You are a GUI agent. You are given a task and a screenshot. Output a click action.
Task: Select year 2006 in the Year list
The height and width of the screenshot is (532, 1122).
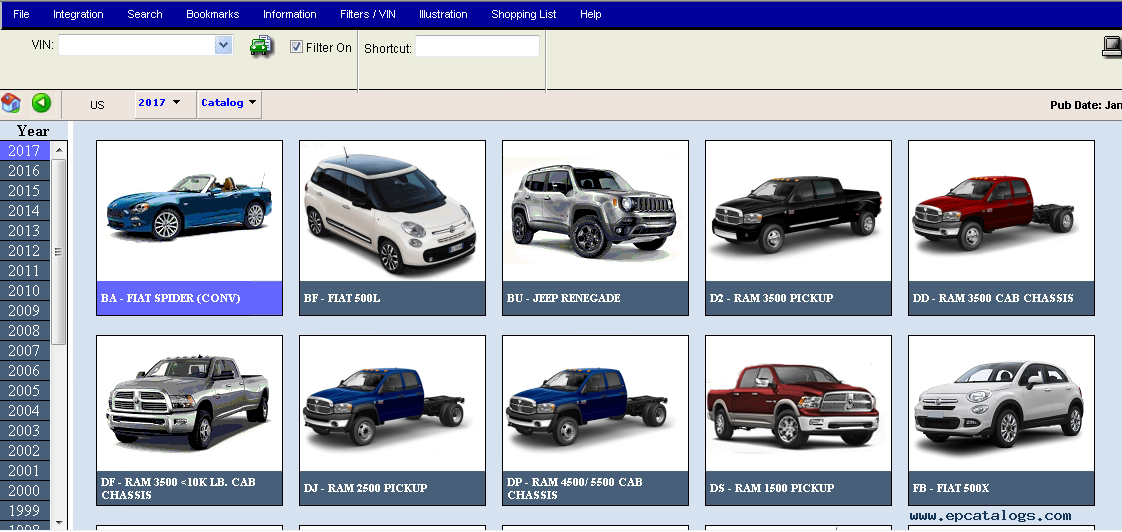click(25, 371)
